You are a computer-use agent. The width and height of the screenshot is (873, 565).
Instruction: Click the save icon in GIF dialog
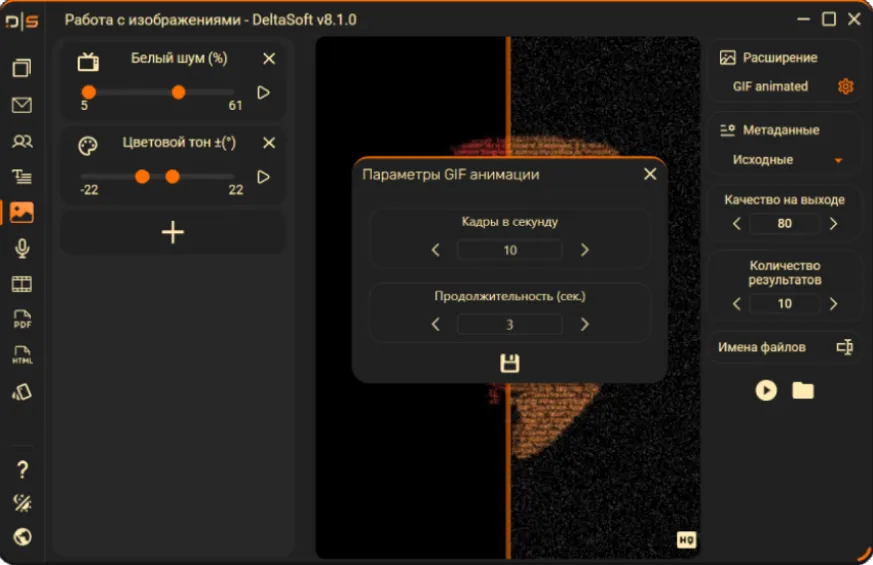[x=509, y=363]
